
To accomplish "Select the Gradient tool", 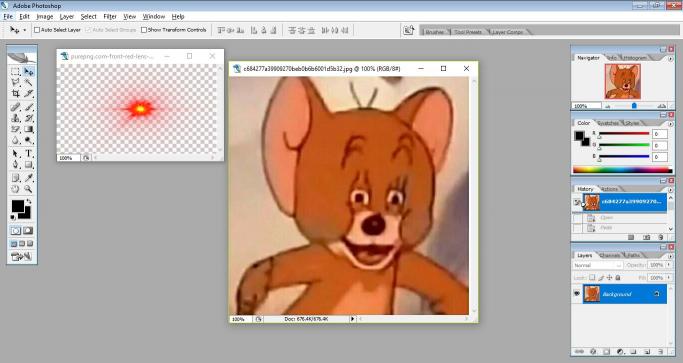I will click(29, 129).
